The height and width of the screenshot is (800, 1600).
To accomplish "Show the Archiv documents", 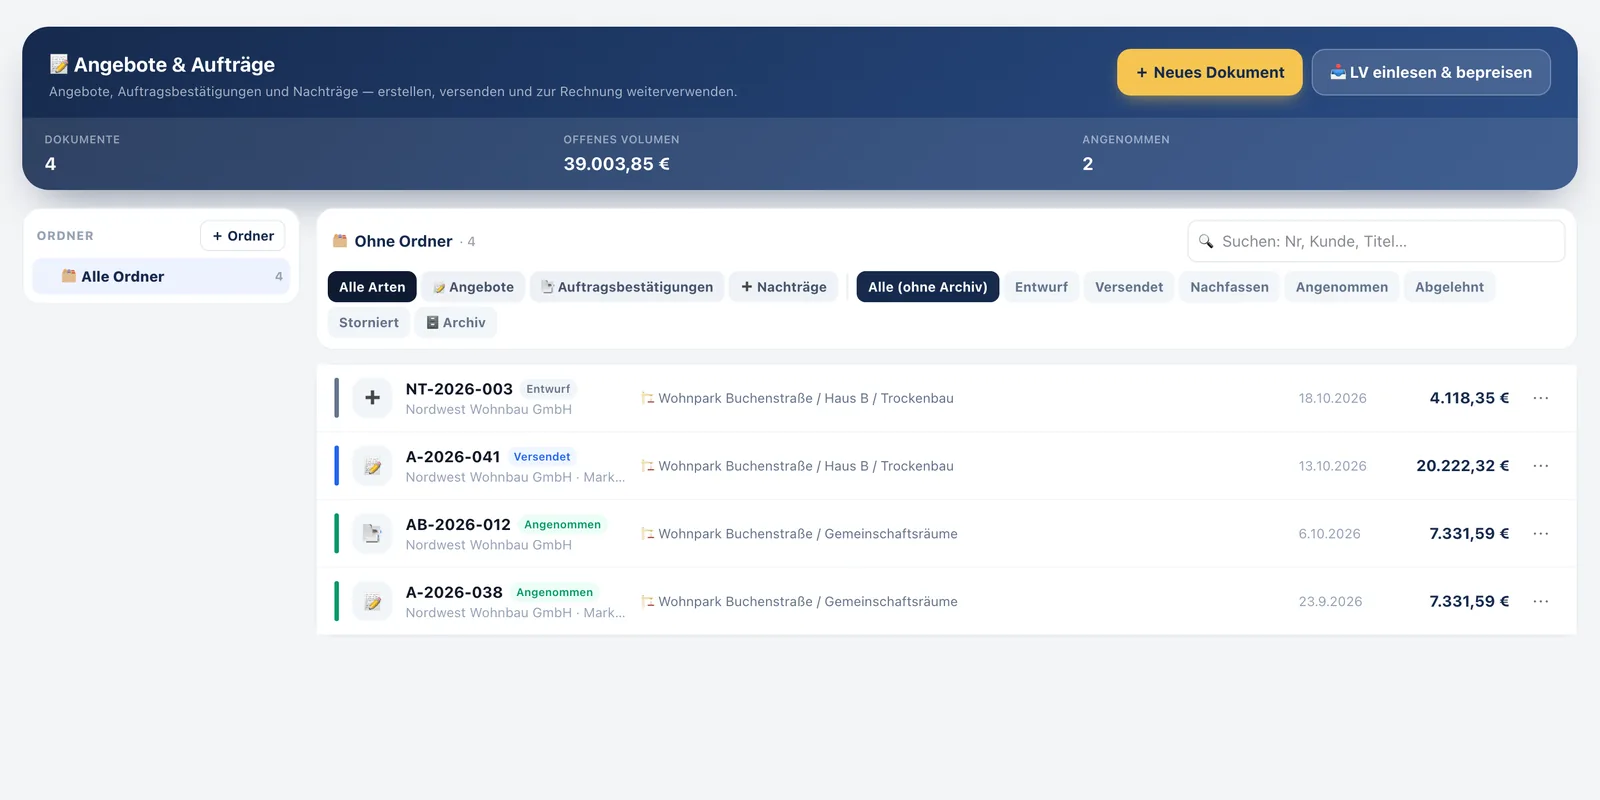I will (456, 322).
